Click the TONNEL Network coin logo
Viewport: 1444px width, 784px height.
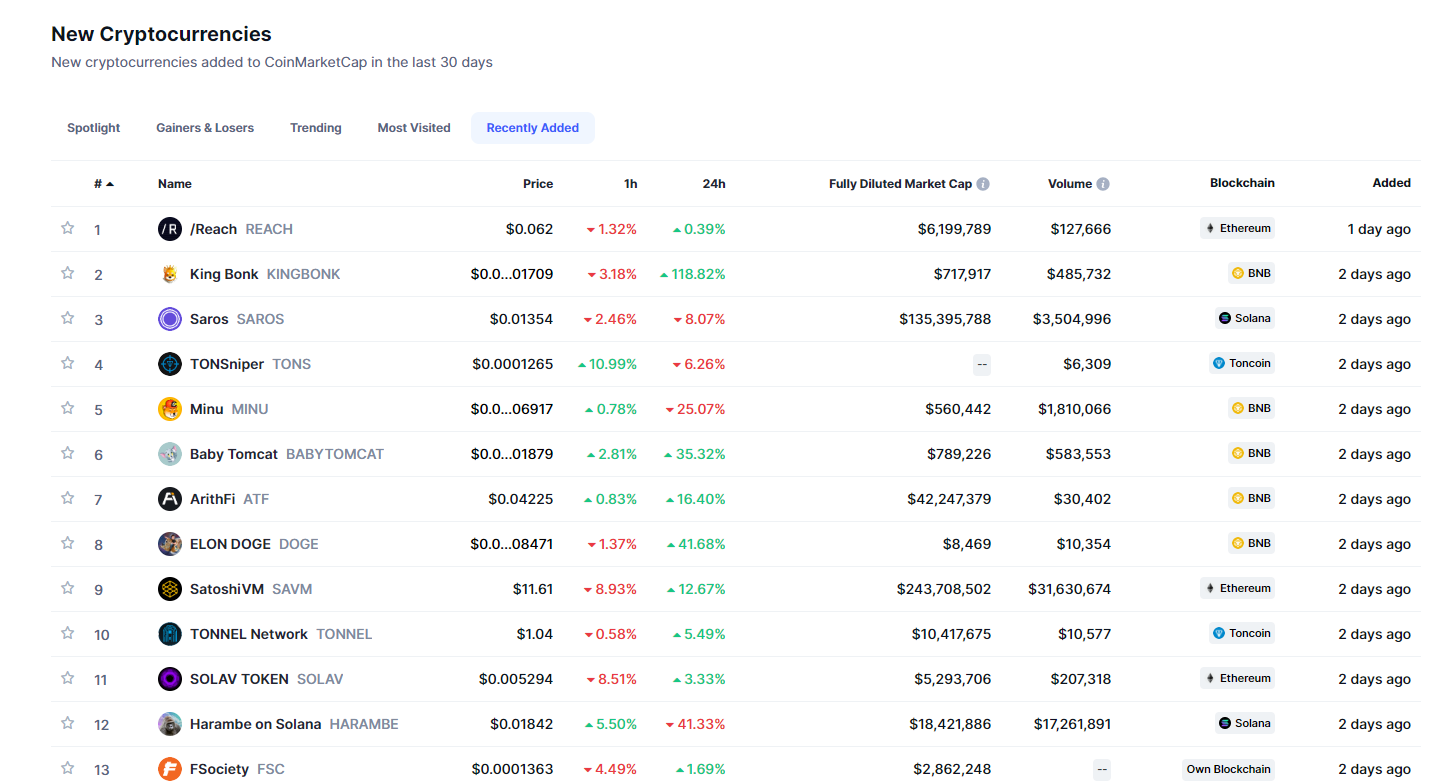[170, 634]
